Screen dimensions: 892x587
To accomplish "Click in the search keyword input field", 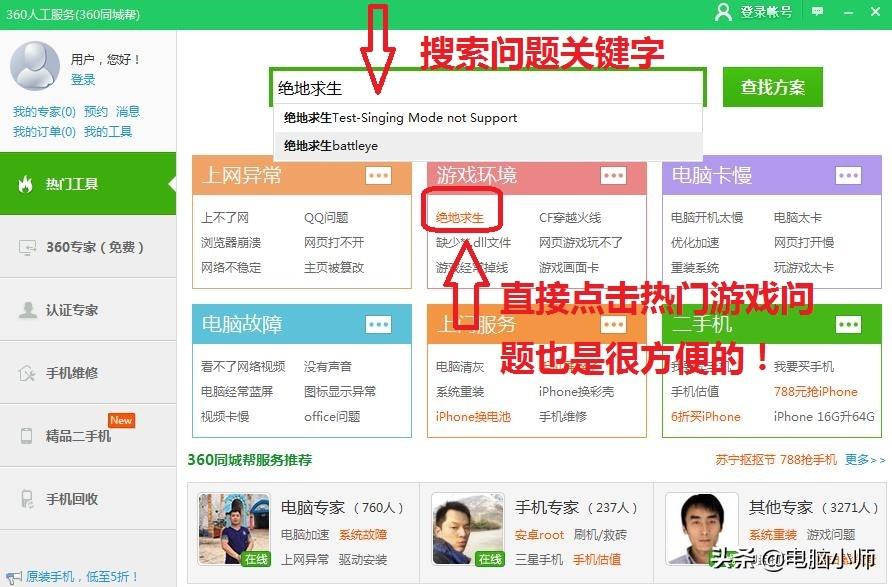I will coord(488,88).
